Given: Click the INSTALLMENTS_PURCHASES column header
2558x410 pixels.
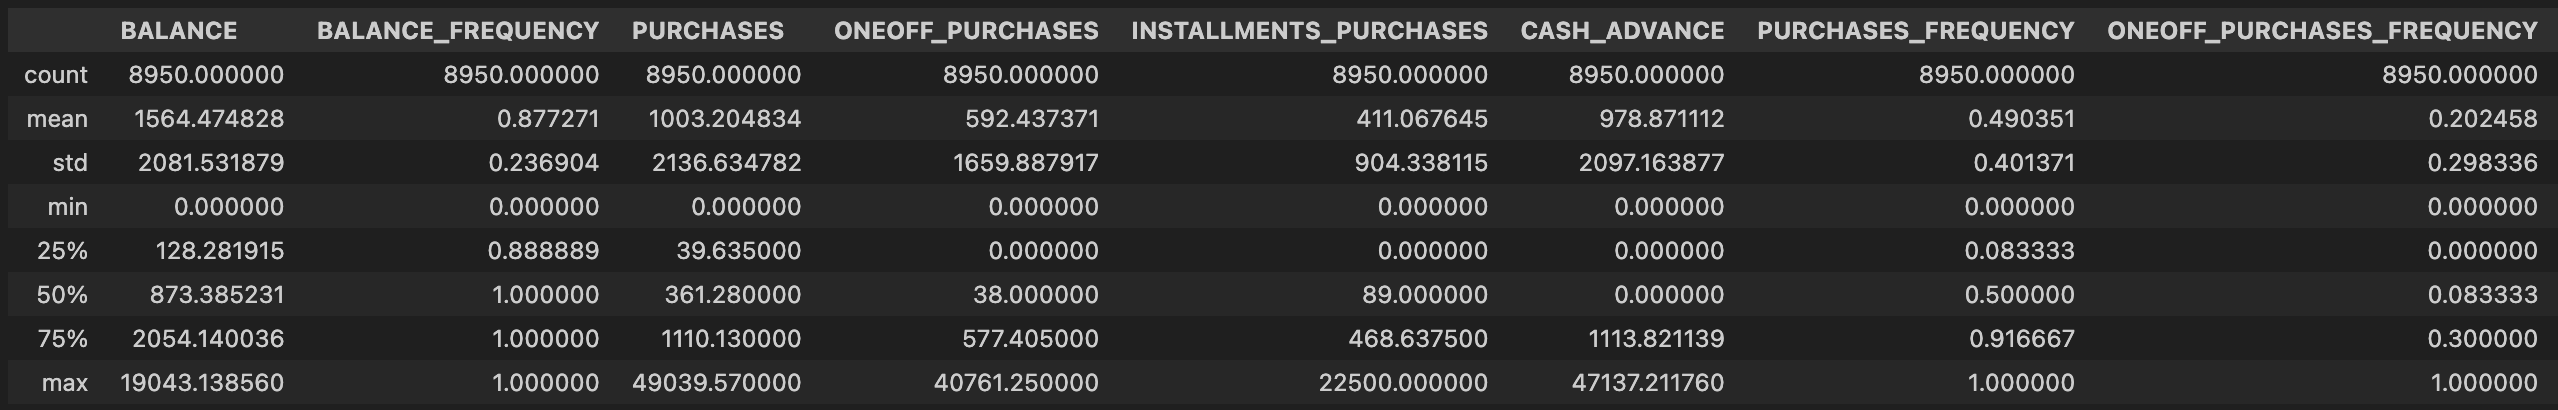Looking at the screenshot, I should [x=1309, y=31].
